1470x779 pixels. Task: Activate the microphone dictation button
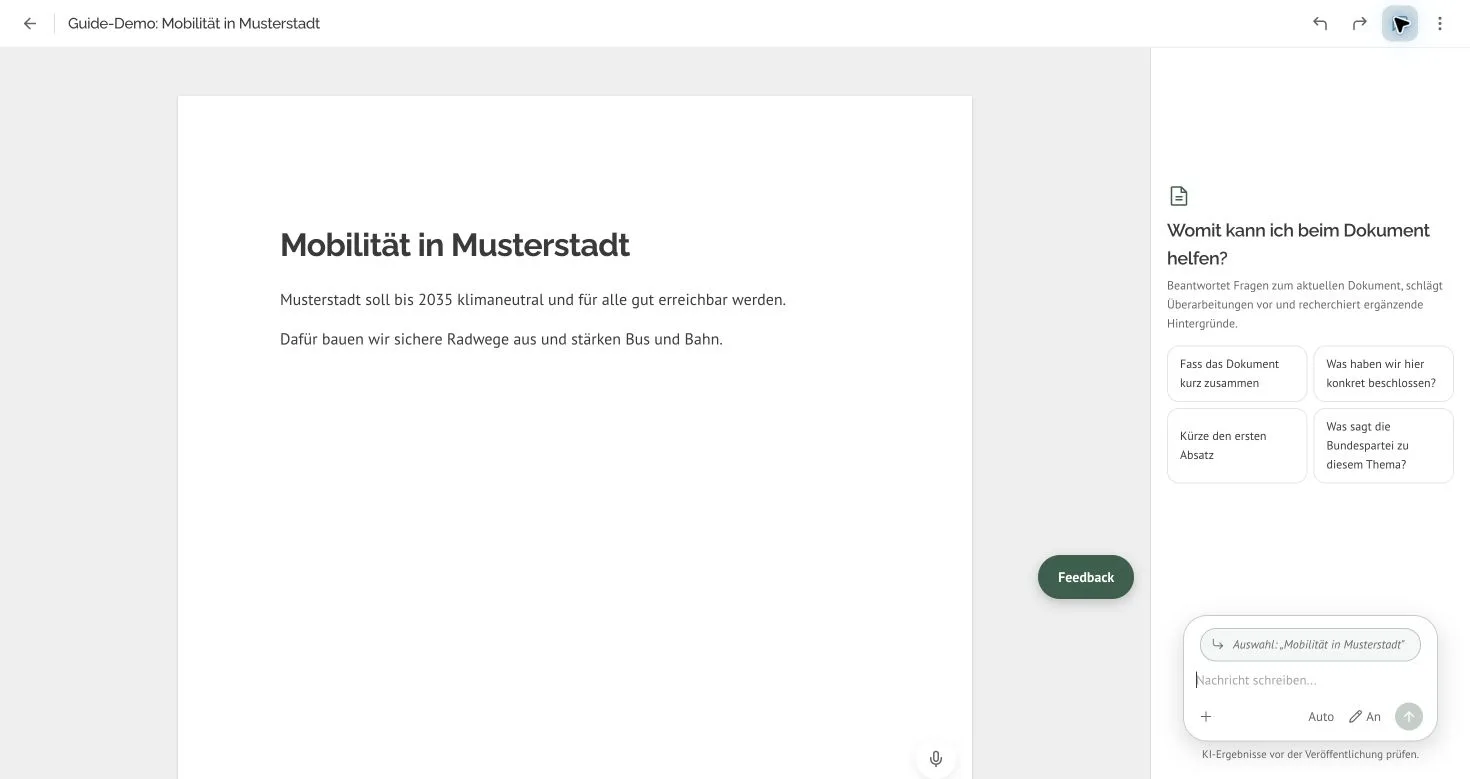point(936,759)
